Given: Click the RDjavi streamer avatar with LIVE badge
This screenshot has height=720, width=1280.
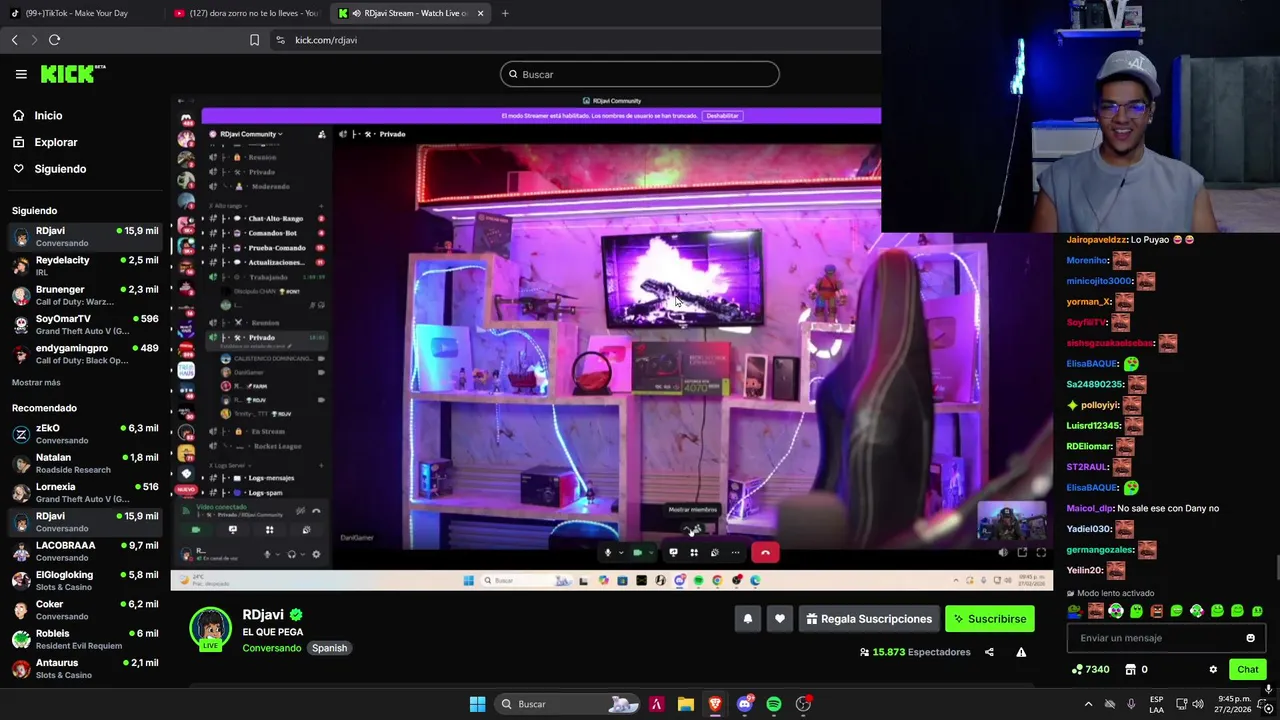Looking at the screenshot, I should pos(211,629).
